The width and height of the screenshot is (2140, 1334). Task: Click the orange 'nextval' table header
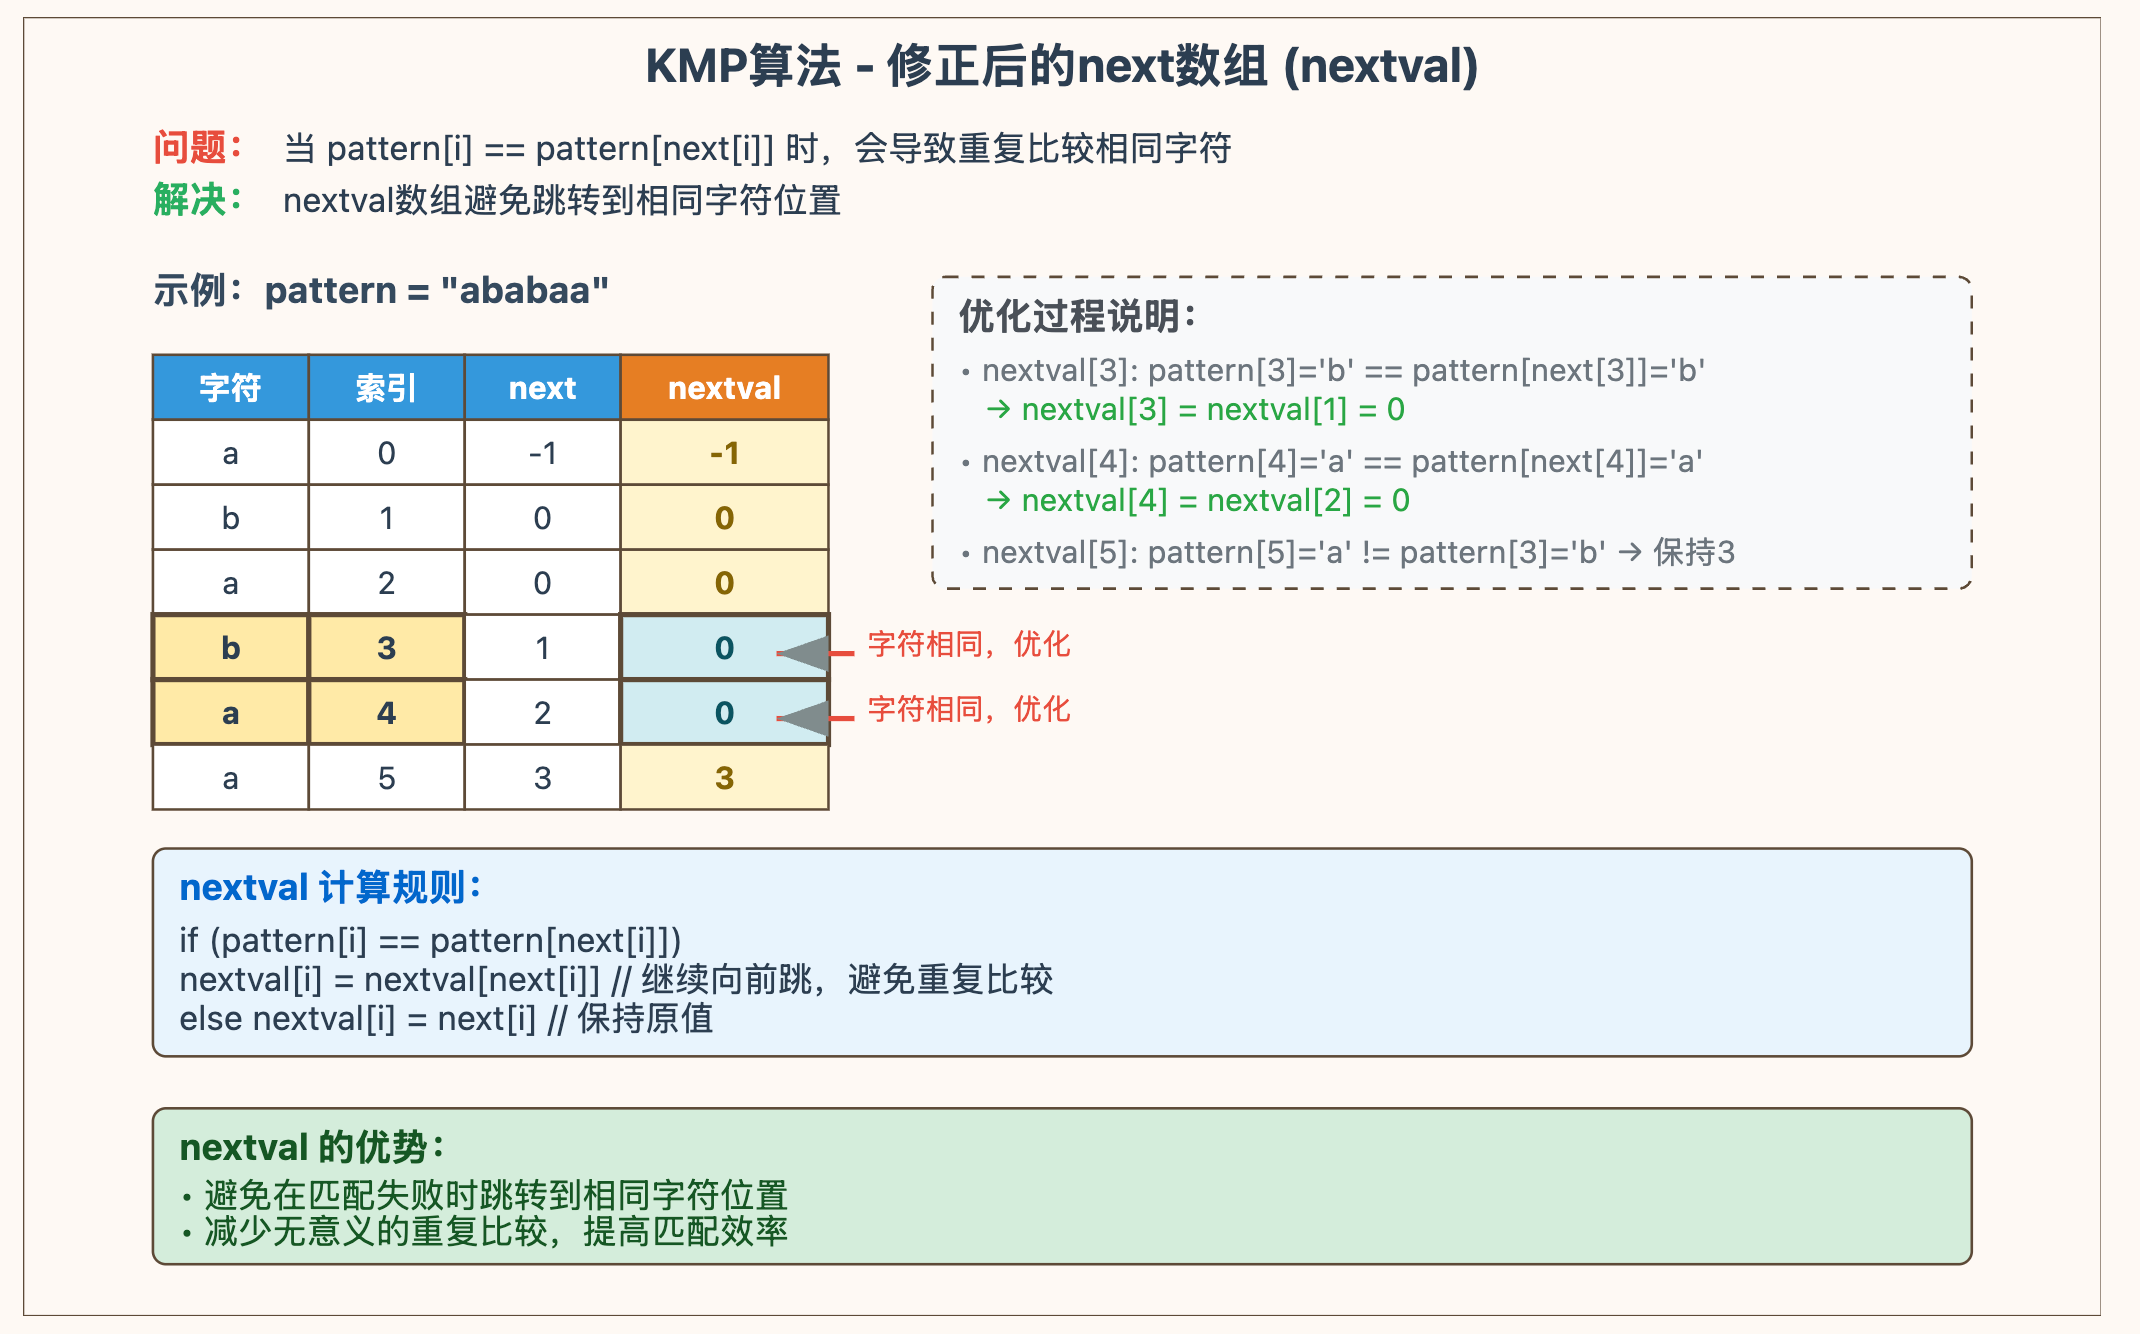[724, 387]
